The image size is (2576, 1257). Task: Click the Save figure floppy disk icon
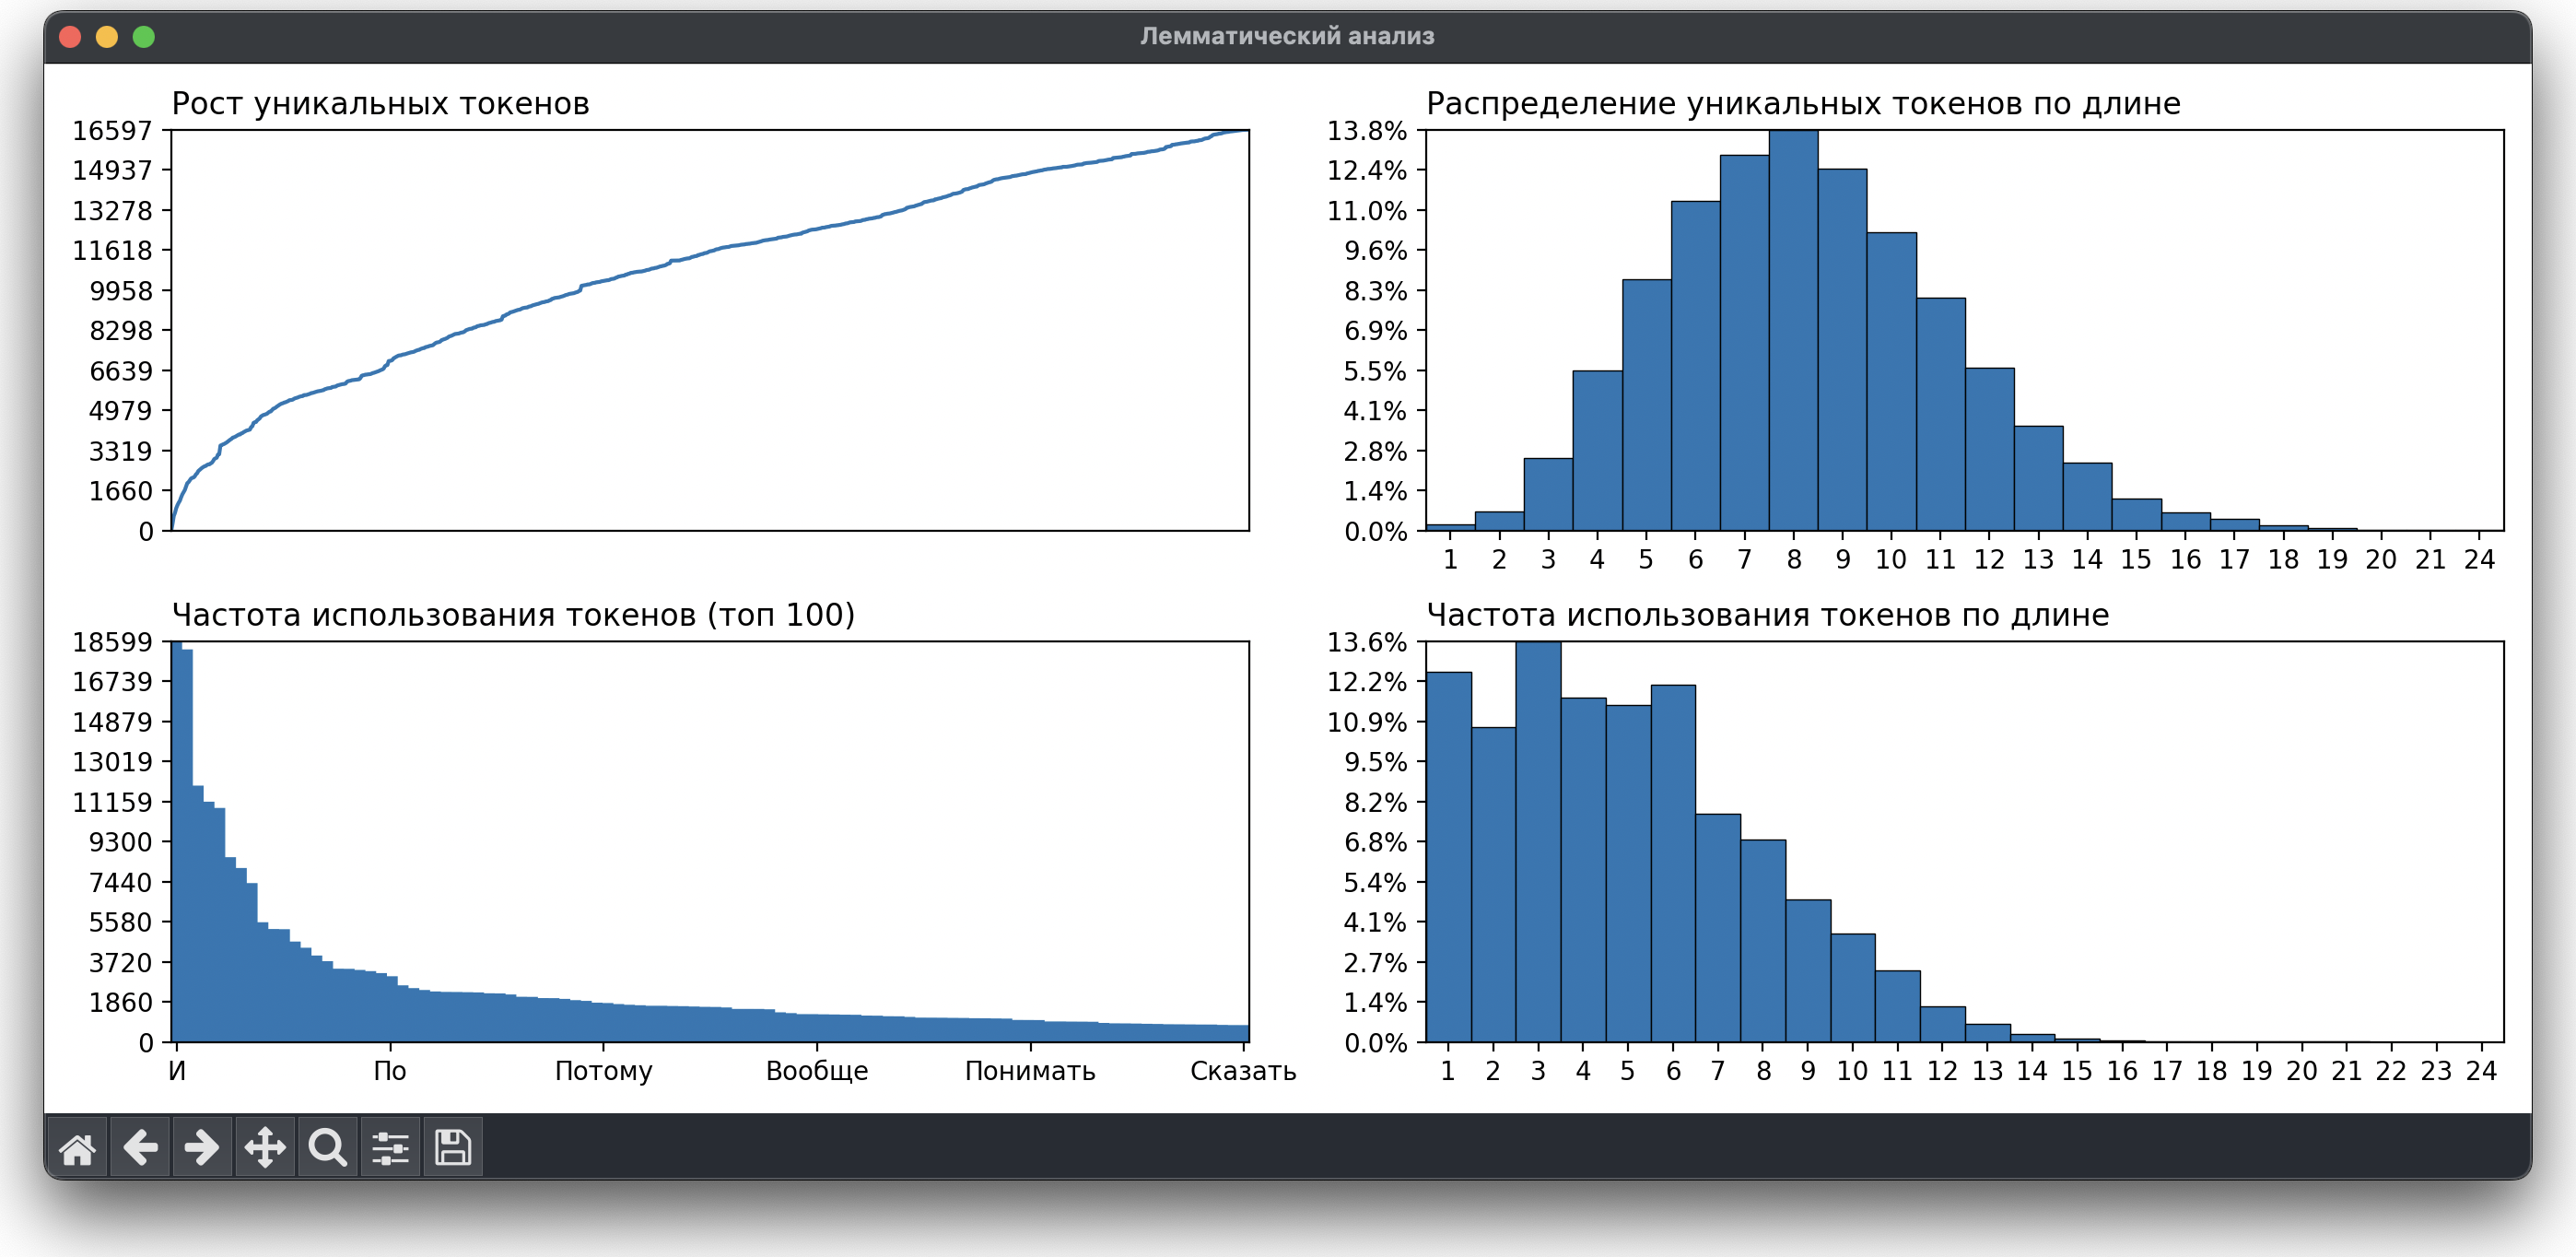[453, 1147]
